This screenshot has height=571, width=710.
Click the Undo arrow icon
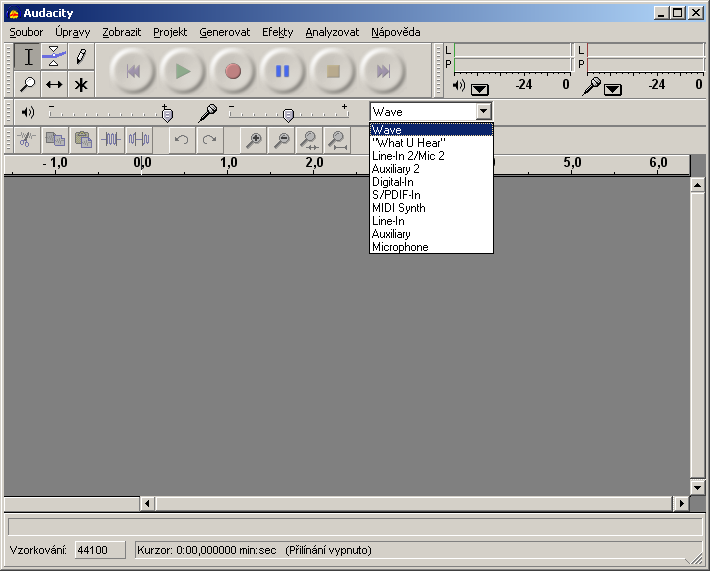coord(181,140)
